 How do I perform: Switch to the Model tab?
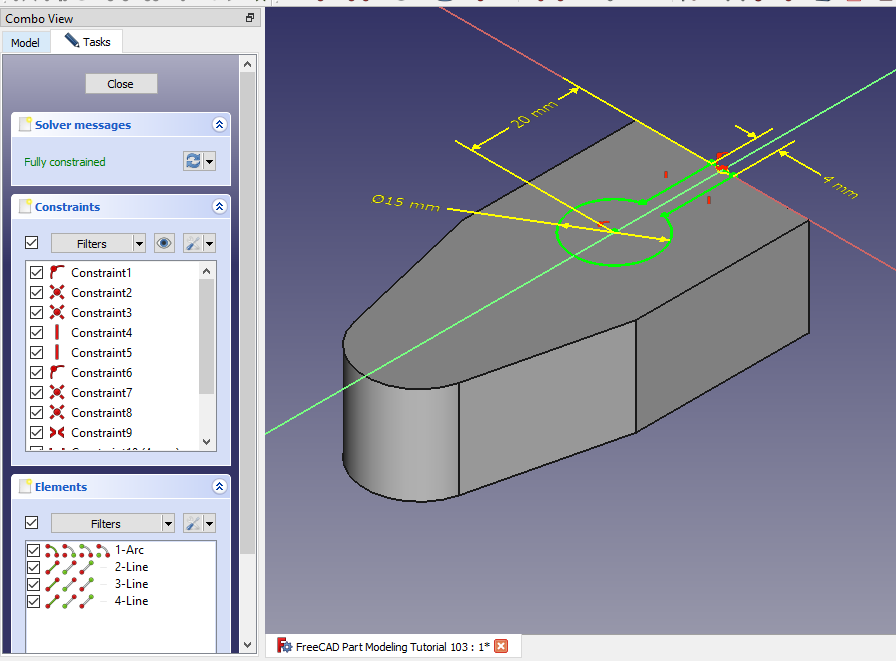(25, 43)
